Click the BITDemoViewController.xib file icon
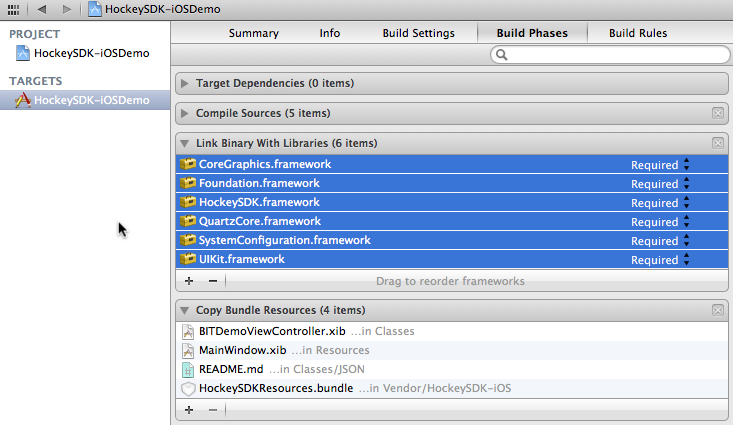 [187, 331]
